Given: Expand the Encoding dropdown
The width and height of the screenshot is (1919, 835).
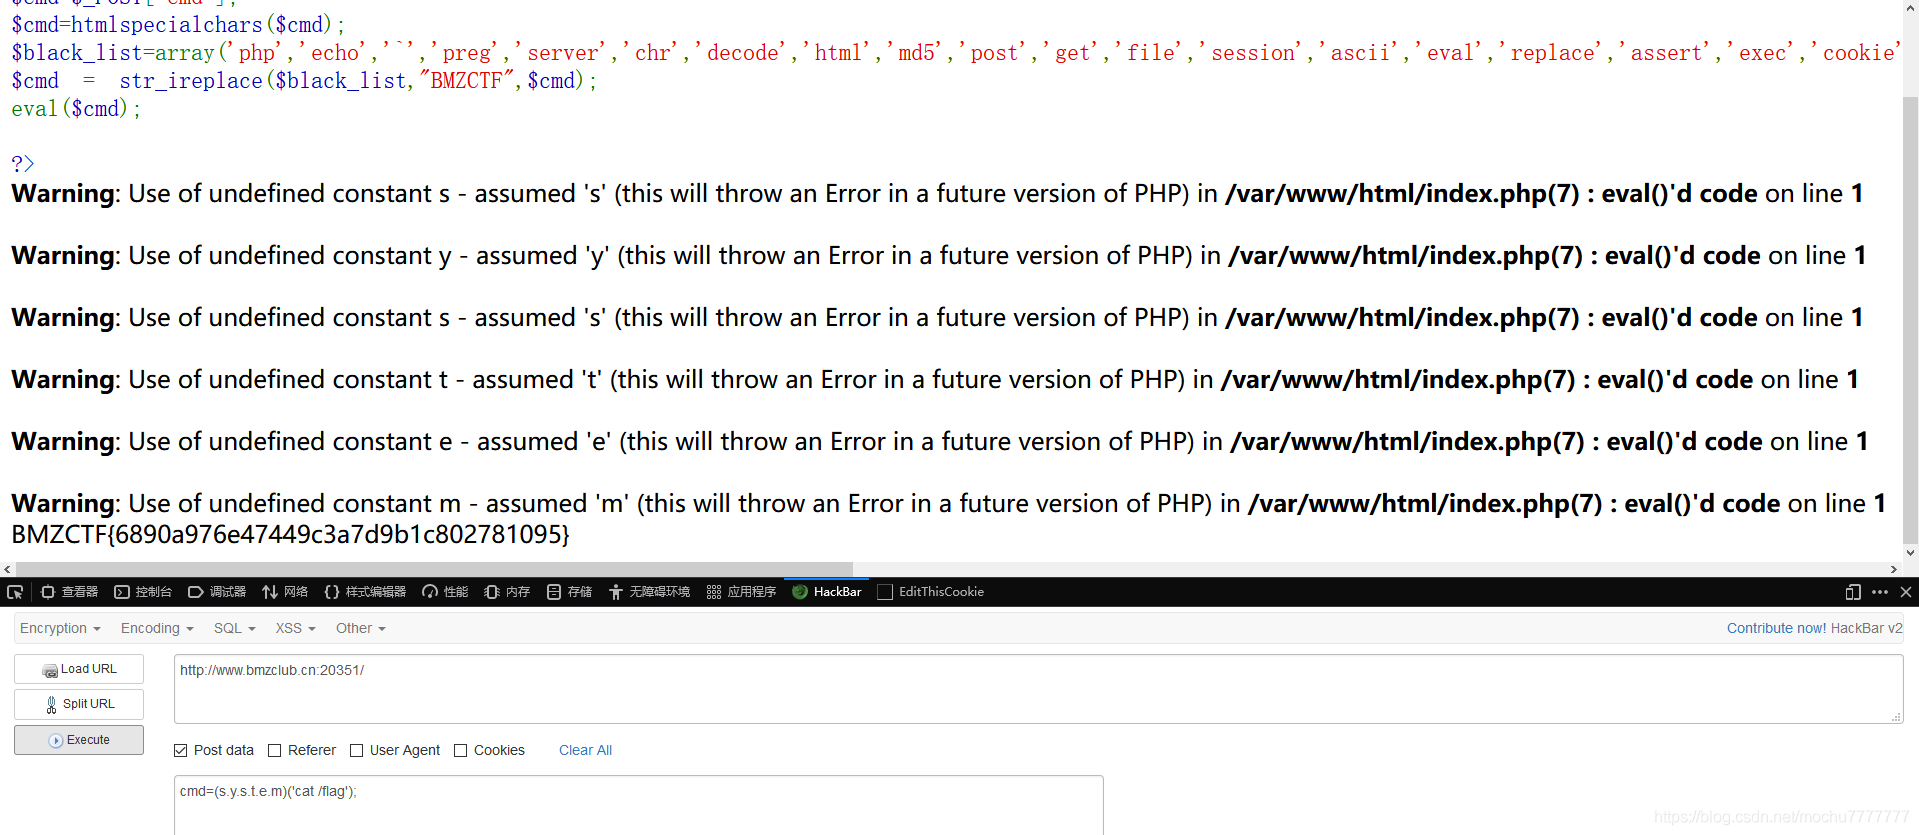Looking at the screenshot, I should tap(157, 628).
